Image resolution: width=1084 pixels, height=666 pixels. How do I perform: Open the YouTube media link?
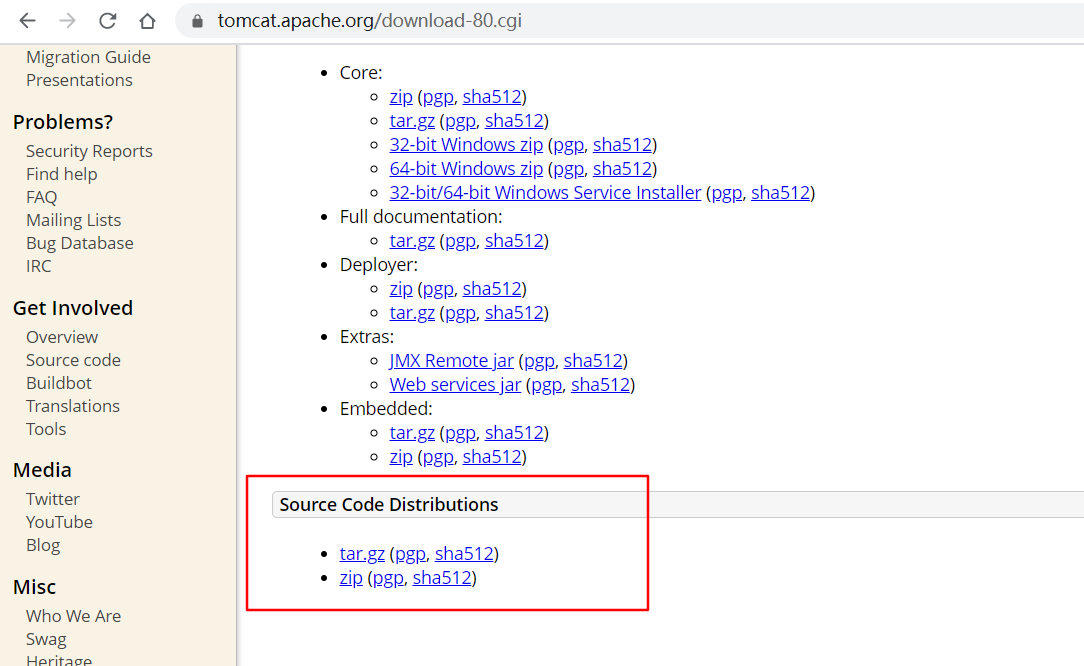[x=59, y=522]
